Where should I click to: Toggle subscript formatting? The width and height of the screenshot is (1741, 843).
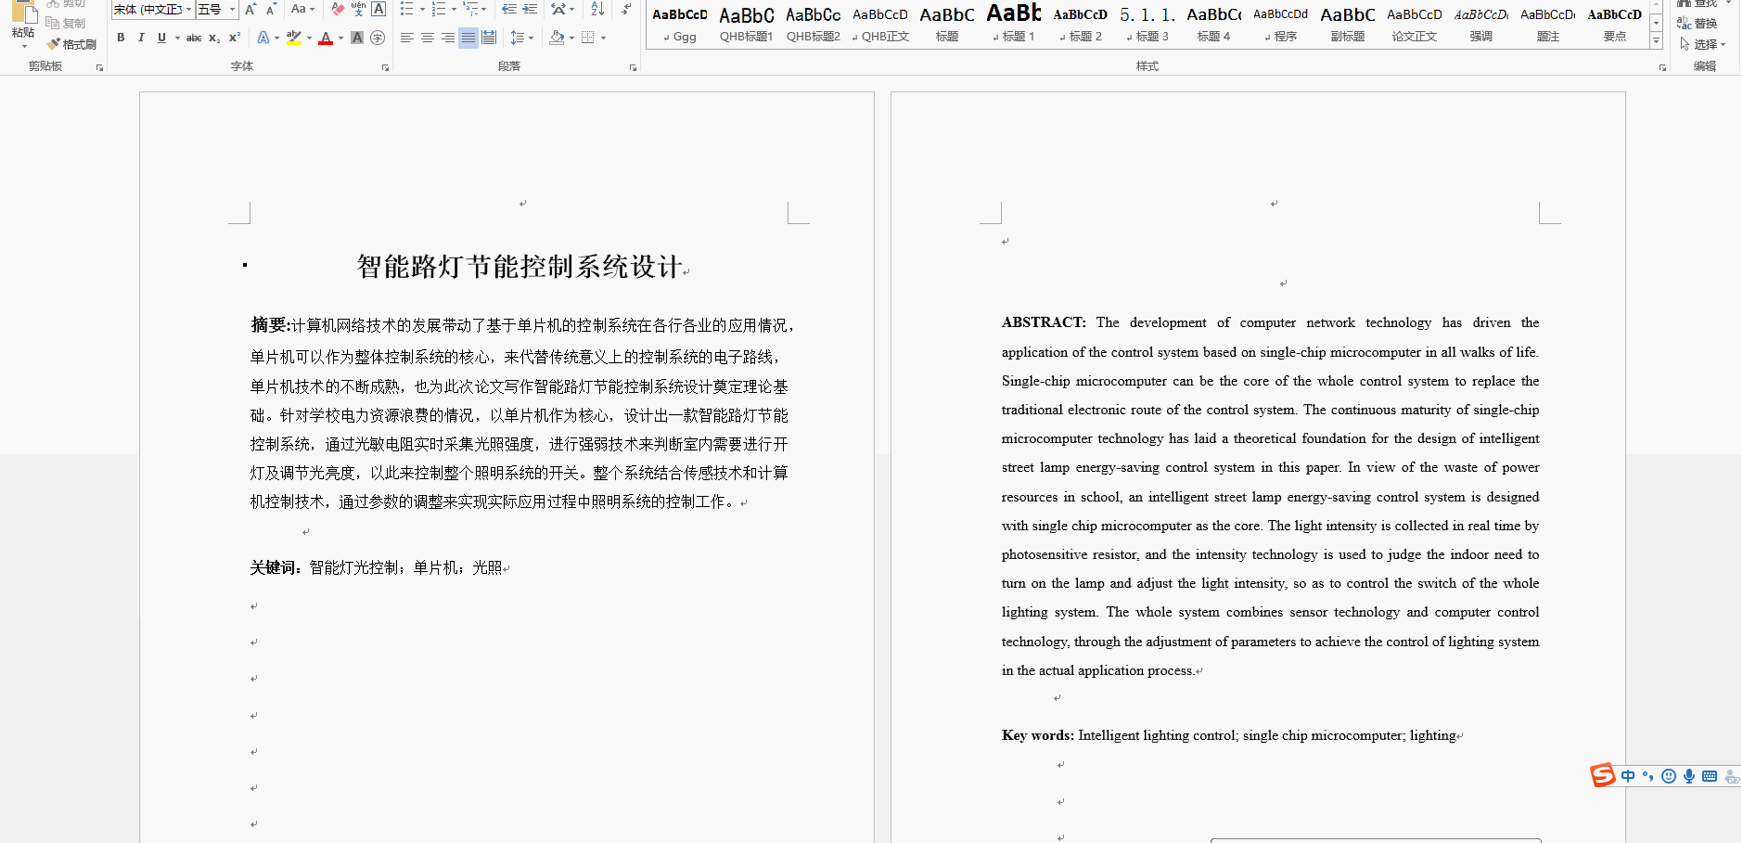[214, 38]
